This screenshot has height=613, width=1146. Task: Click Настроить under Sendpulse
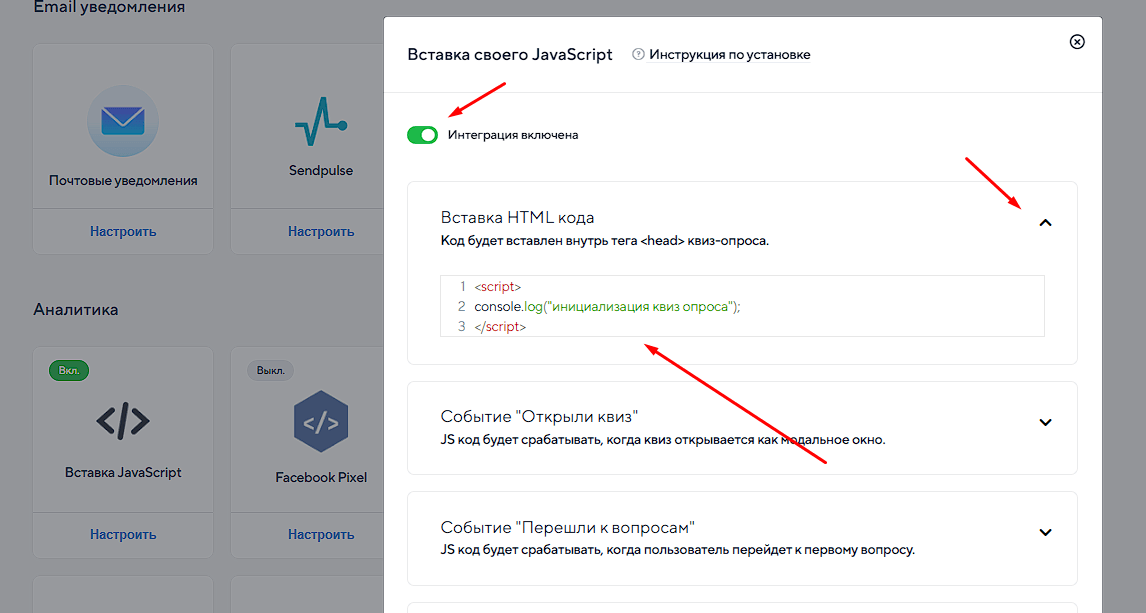pos(321,231)
